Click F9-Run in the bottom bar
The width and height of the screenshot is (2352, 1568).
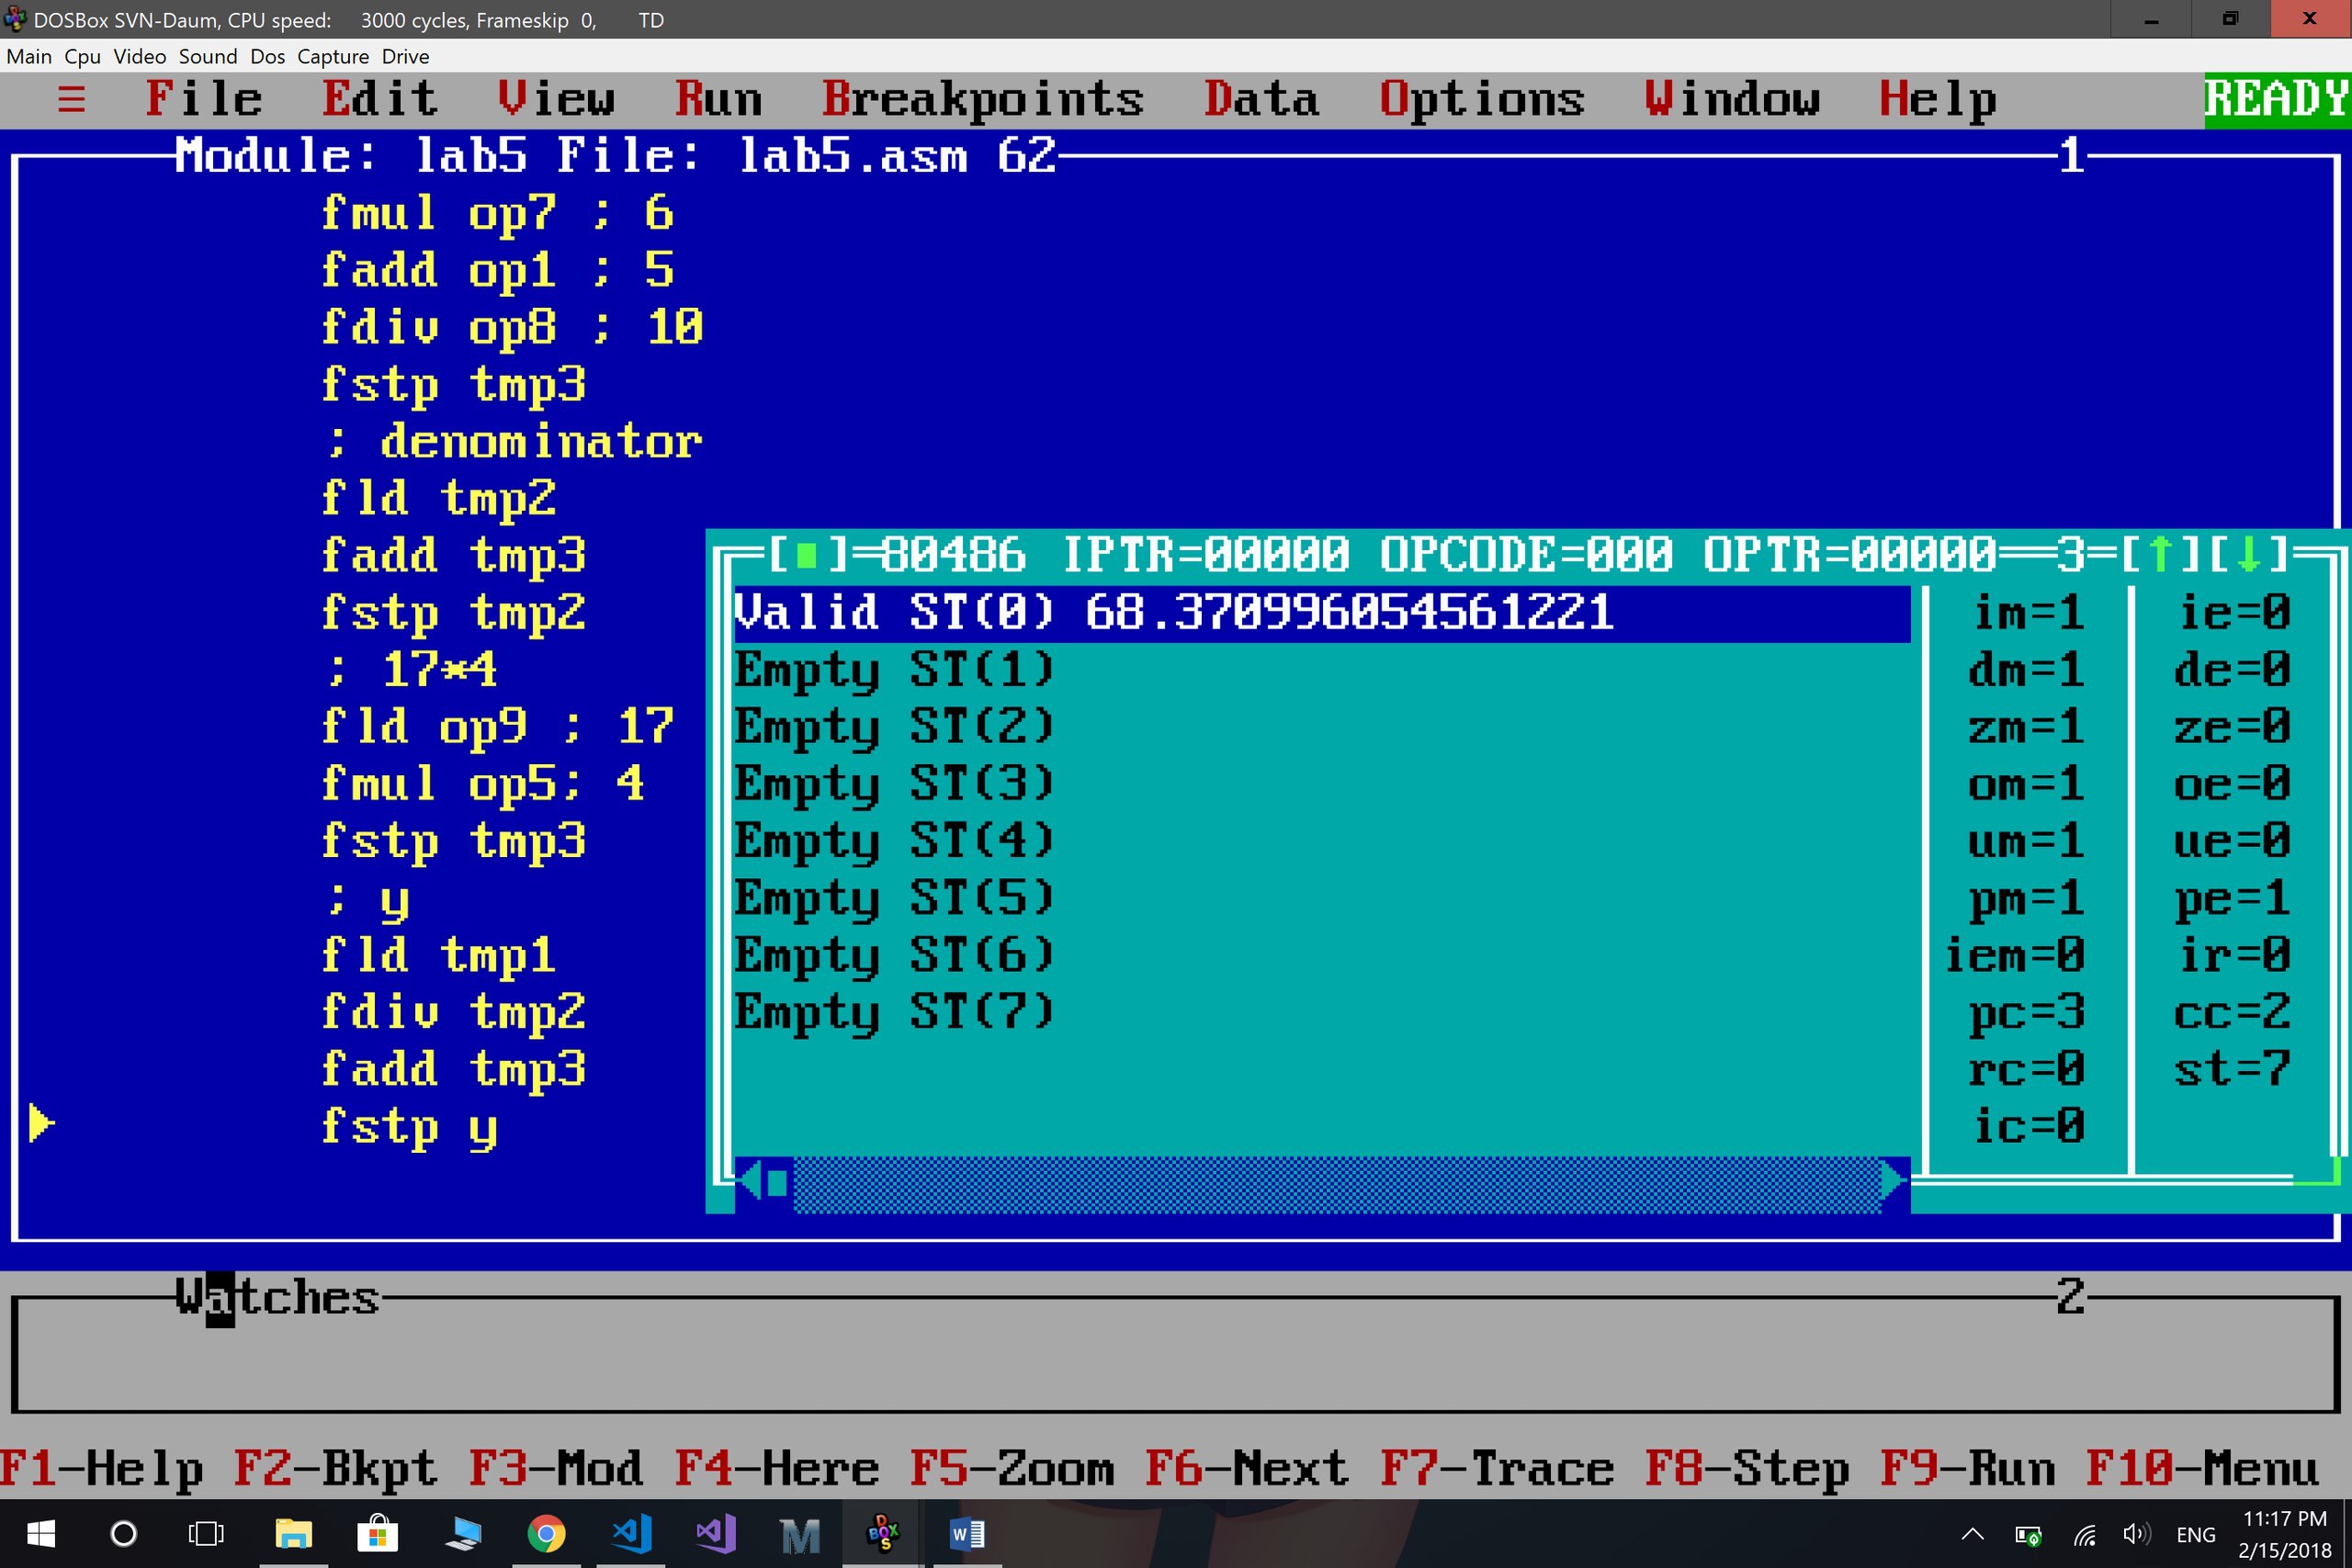tap(1966, 1469)
